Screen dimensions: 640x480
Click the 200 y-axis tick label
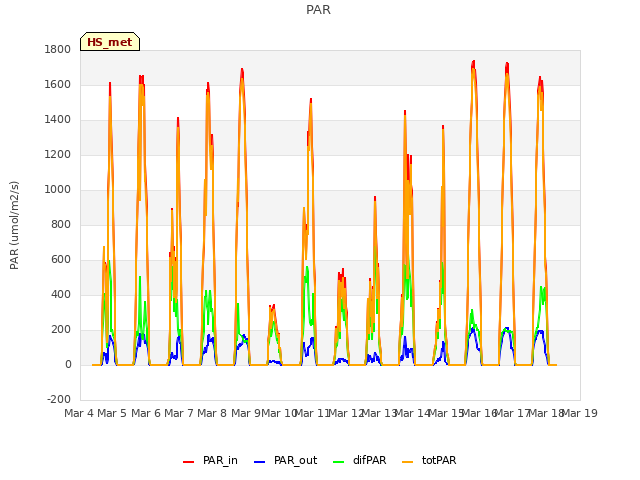[x=61, y=330]
